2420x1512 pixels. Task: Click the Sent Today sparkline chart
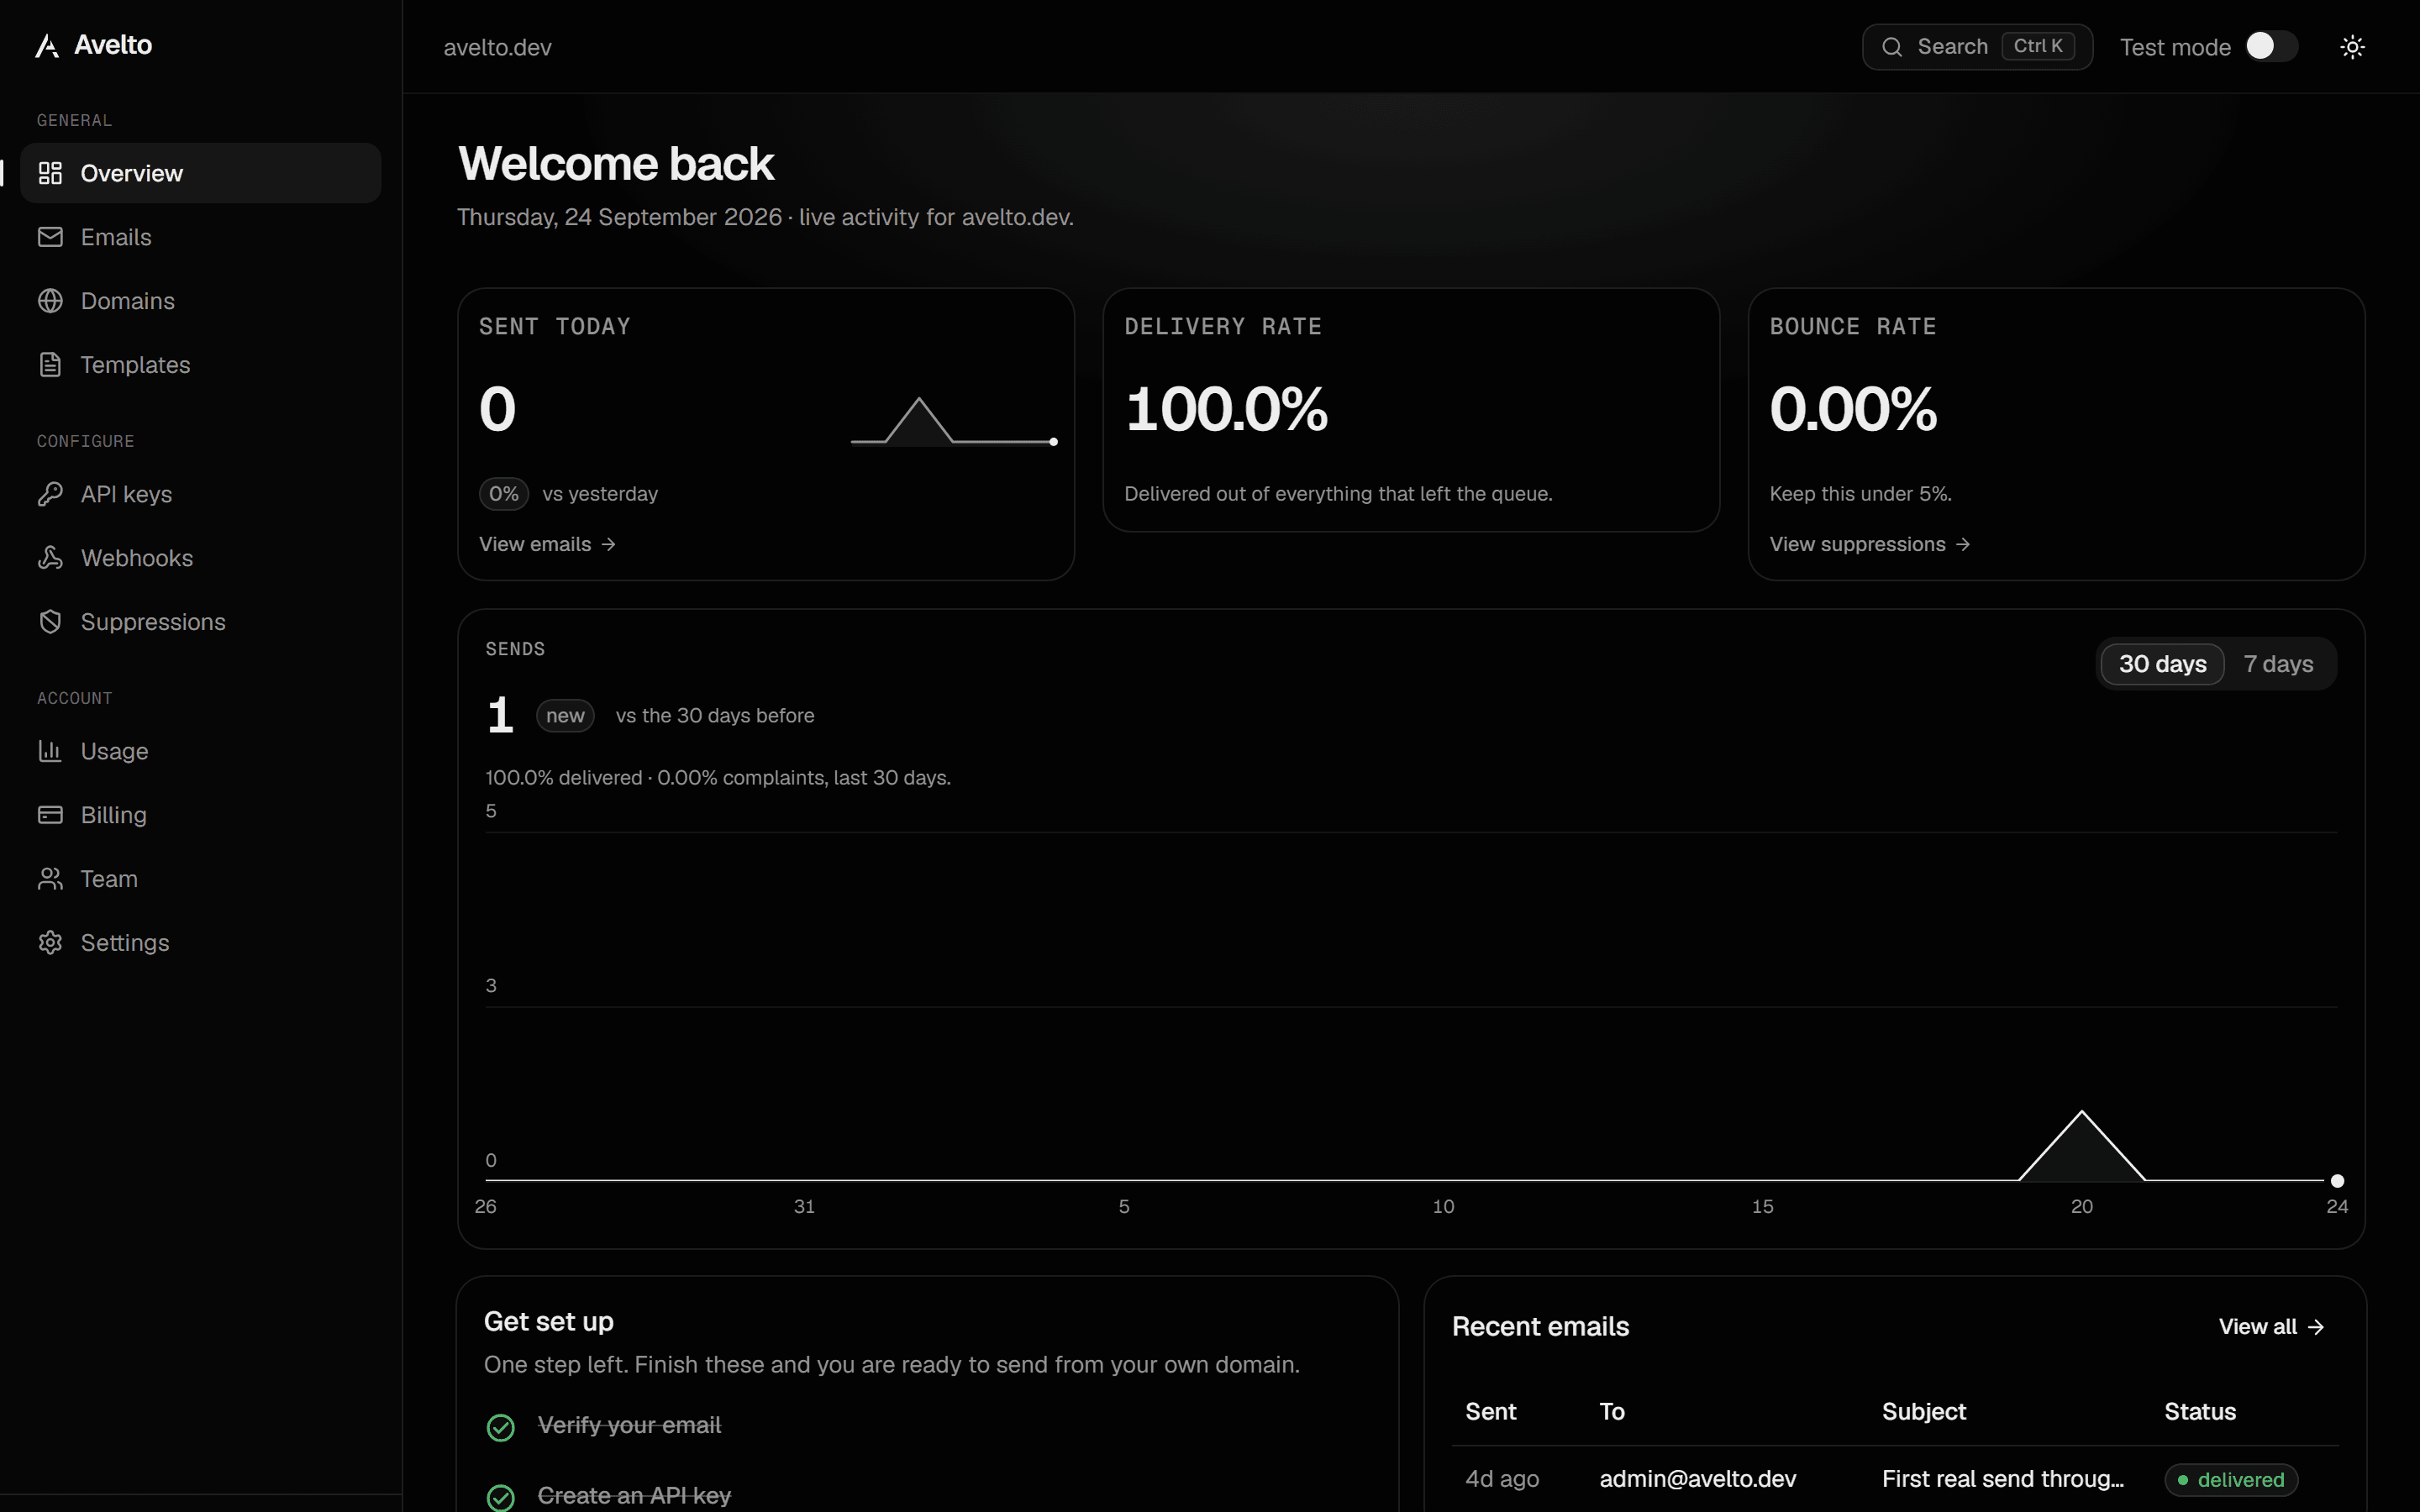954,421
